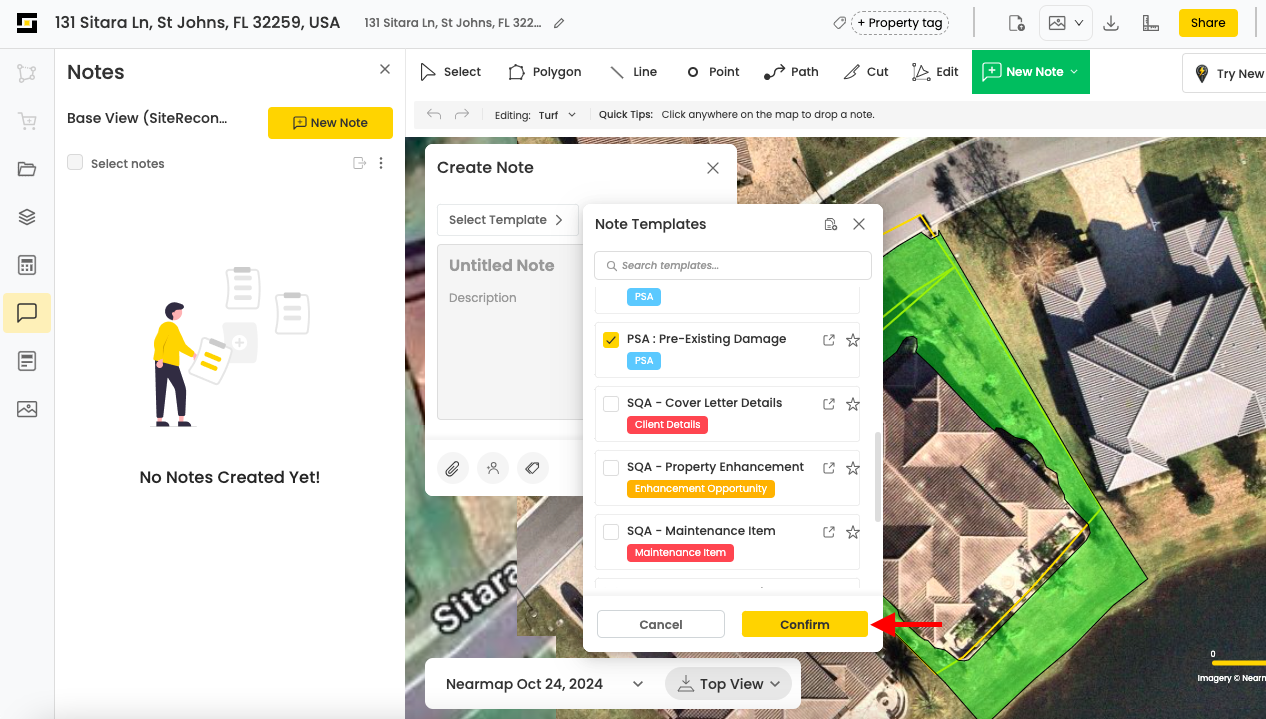Open the shopping cart sidebar icon
Viewport: 1266px width, 719px height.
click(x=27, y=121)
